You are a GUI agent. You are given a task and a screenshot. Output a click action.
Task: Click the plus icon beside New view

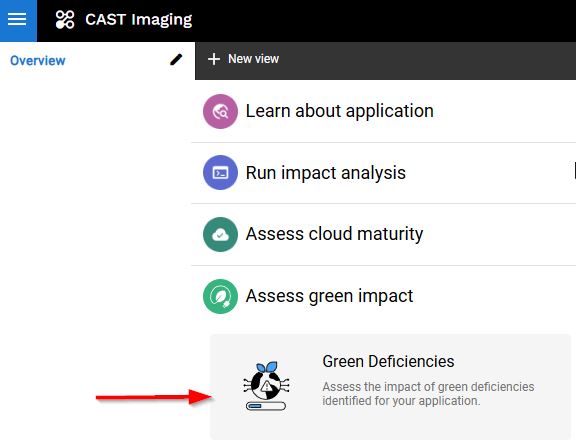(x=213, y=59)
